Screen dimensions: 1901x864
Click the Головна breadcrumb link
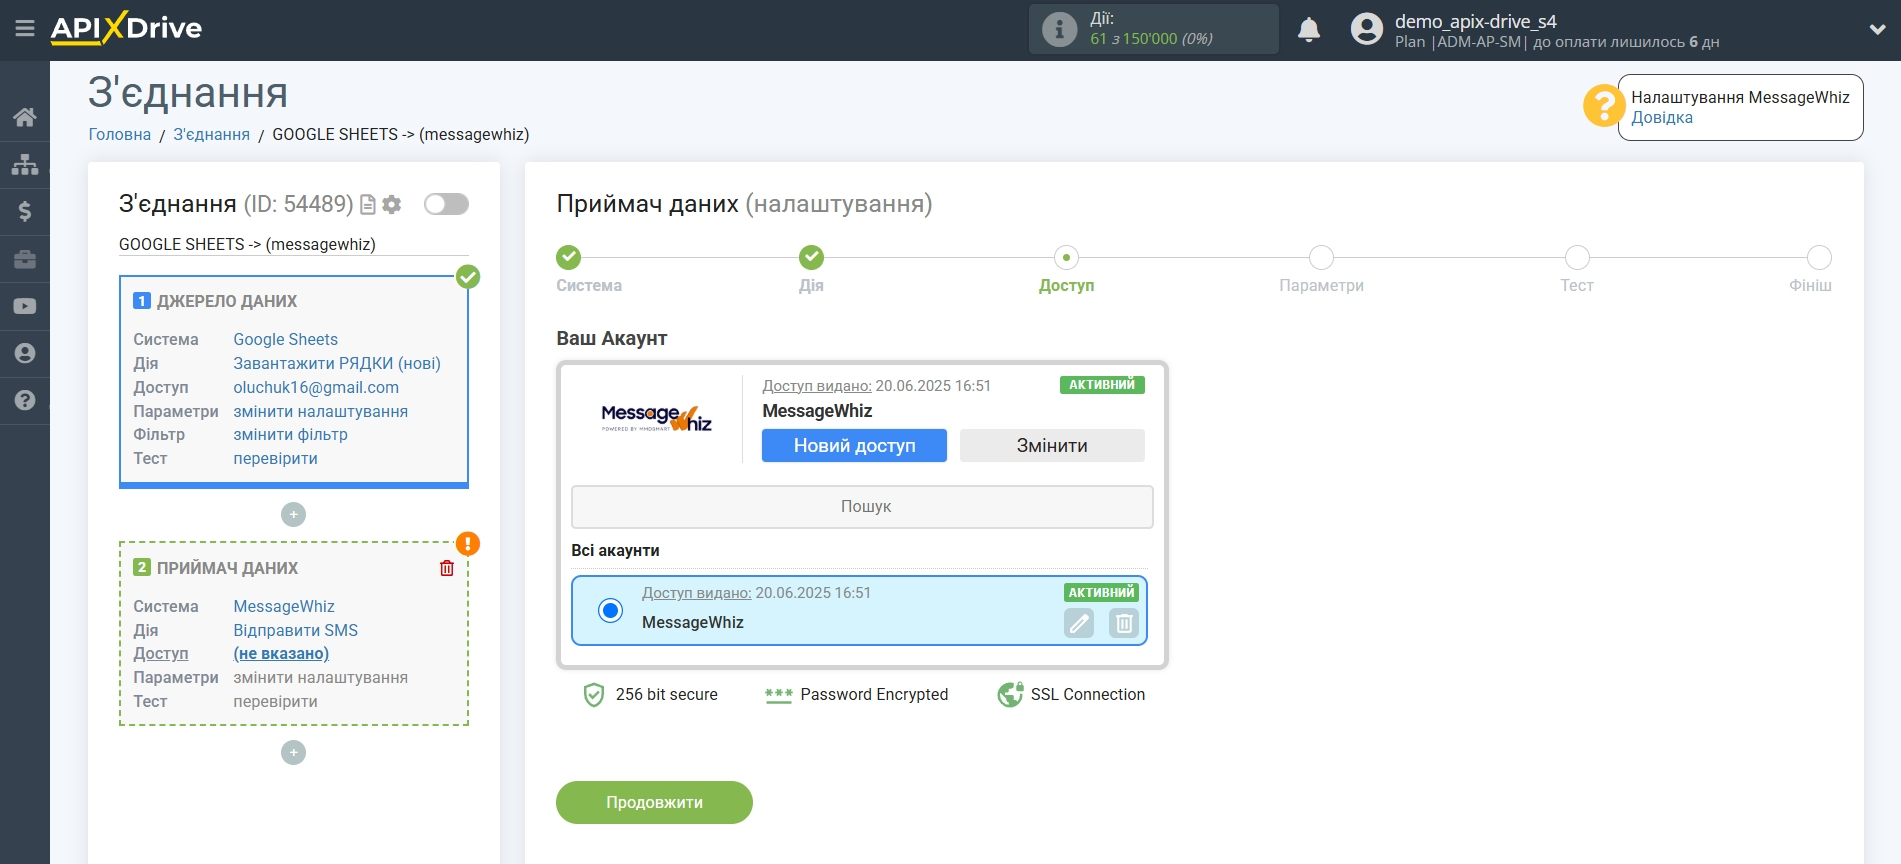[120, 135]
